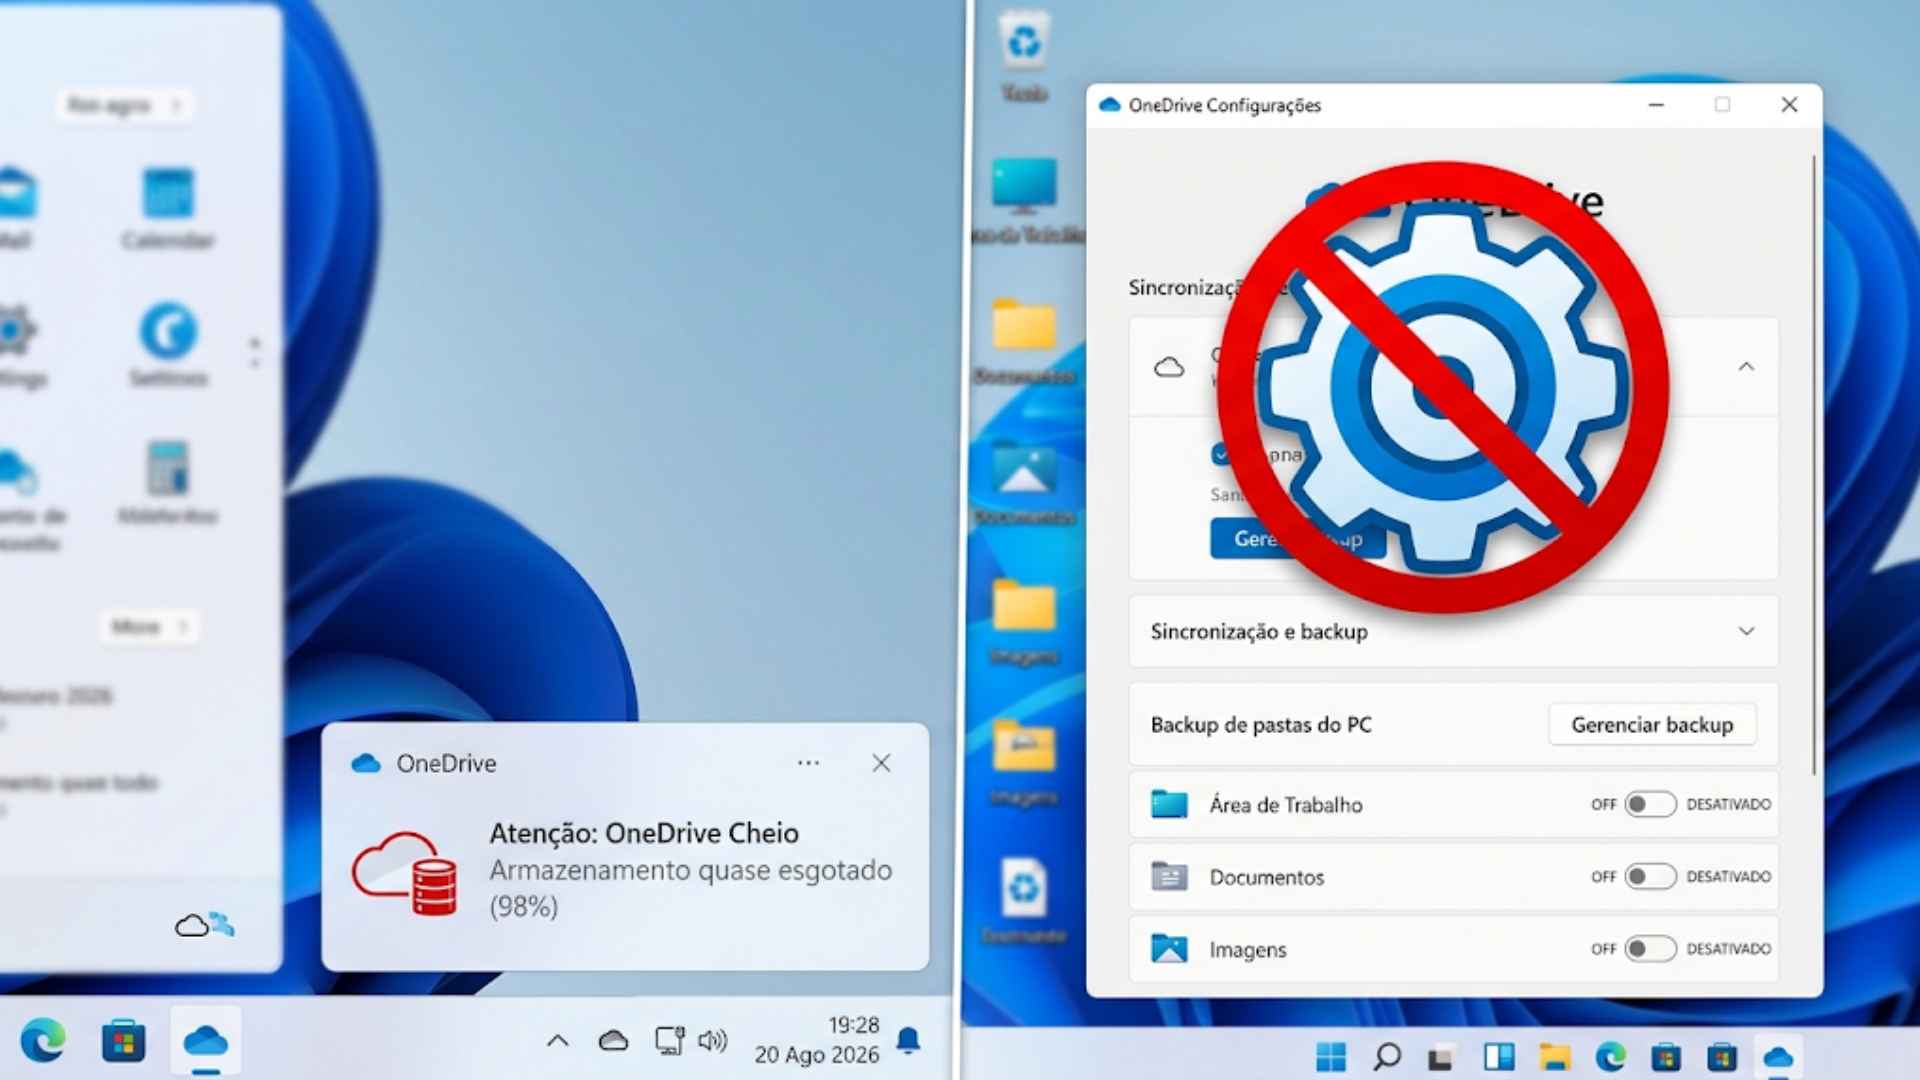Select the Backup de pastas do PC label

[x=1261, y=725]
